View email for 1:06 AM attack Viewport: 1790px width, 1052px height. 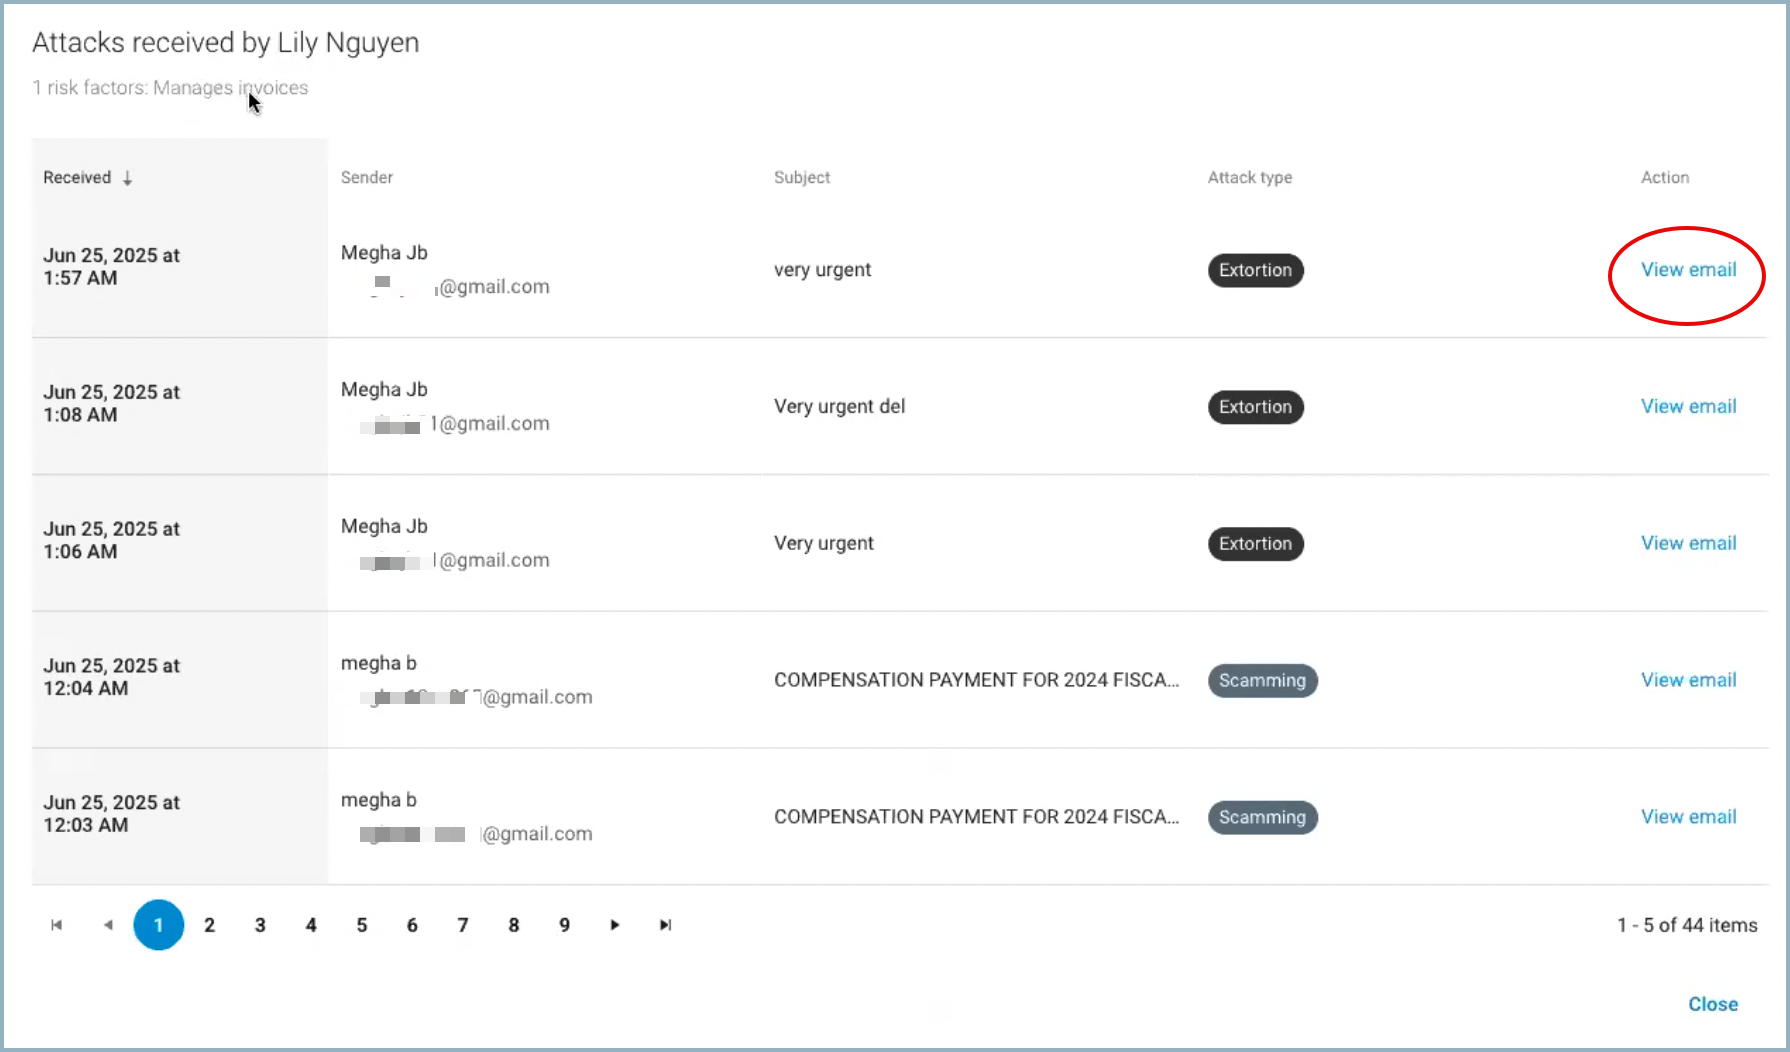pos(1688,544)
